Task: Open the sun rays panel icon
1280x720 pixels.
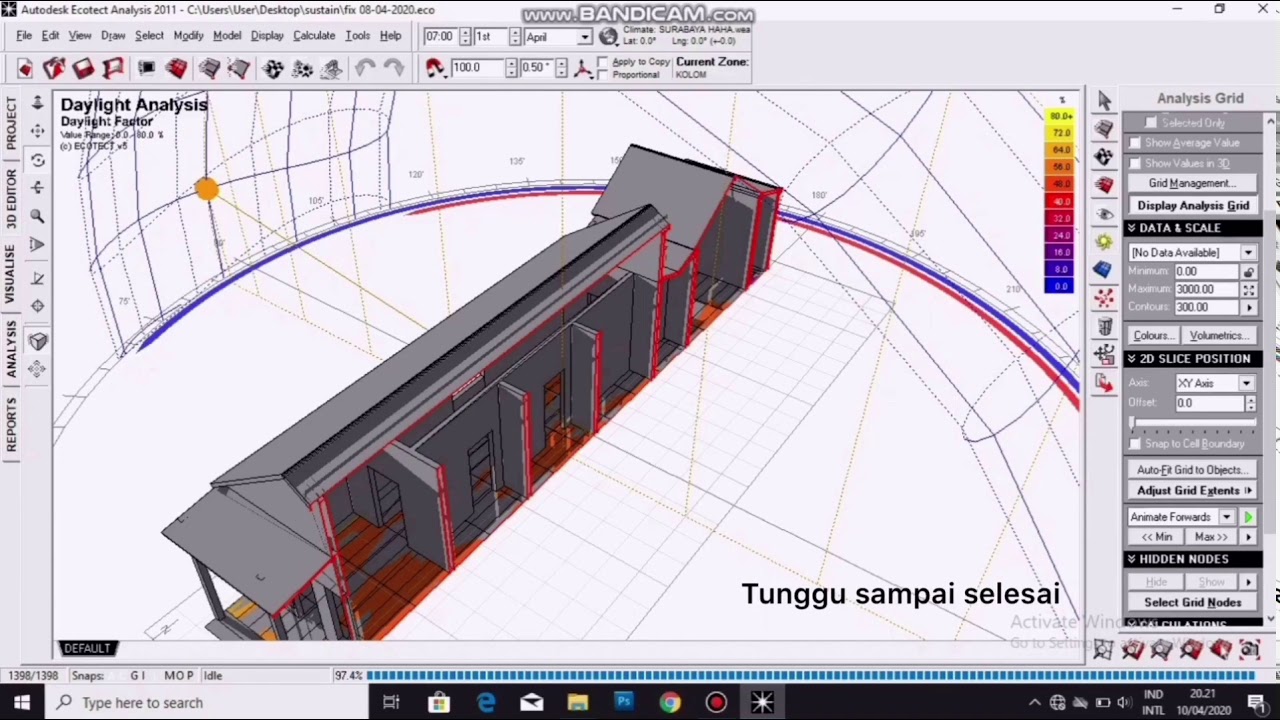Action: click(x=1104, y=241)
